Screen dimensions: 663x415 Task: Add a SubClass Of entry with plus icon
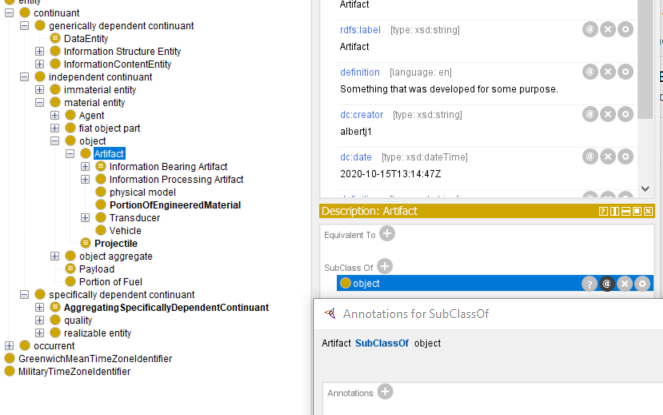(x=384, y=266)
